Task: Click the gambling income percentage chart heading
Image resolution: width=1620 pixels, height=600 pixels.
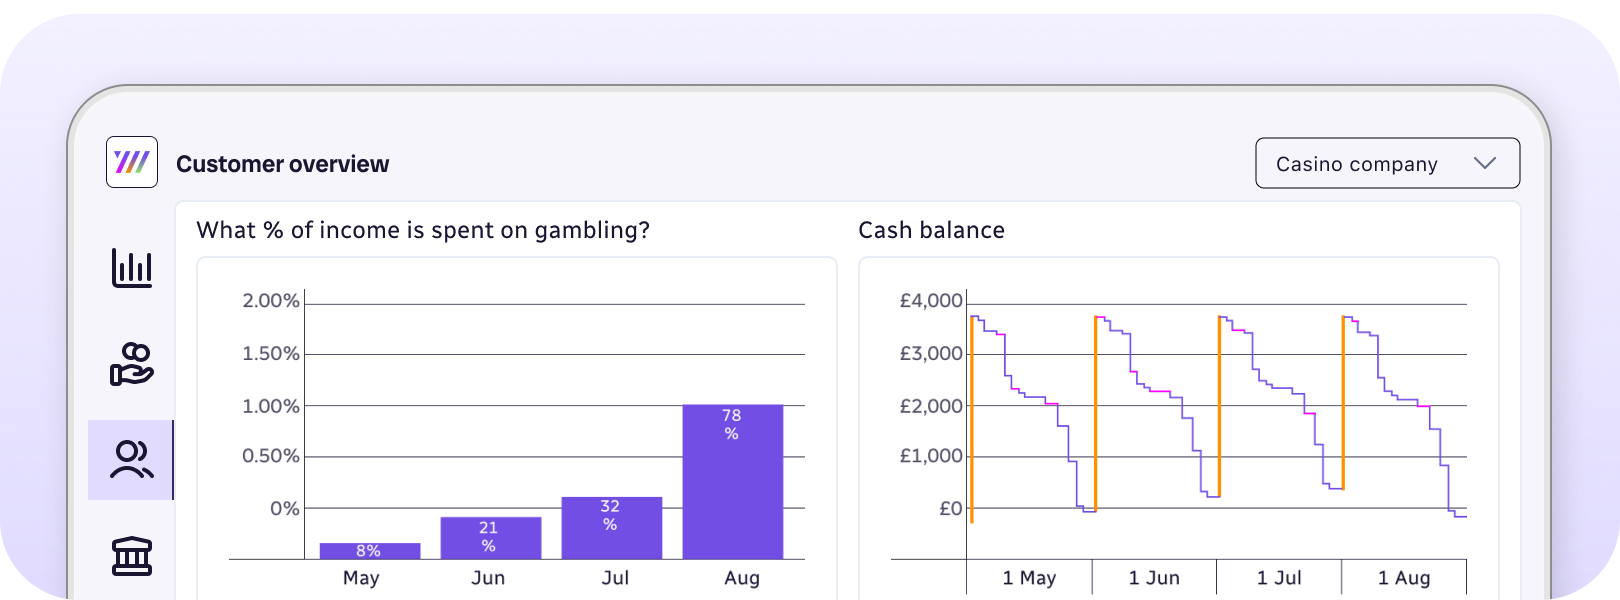Action: [x=423, y=230]
